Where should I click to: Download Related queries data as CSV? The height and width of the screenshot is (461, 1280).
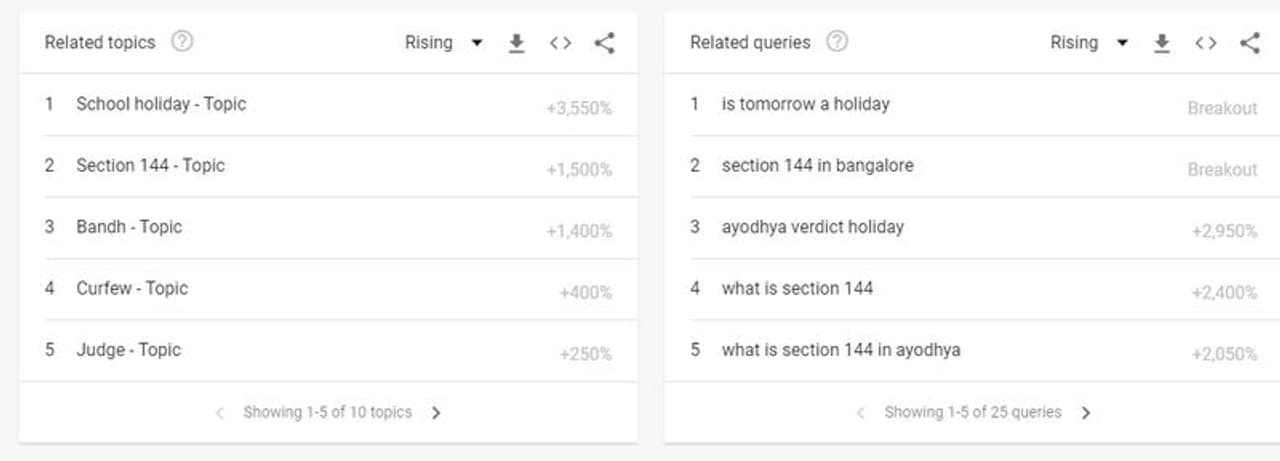pos(1161,43)
